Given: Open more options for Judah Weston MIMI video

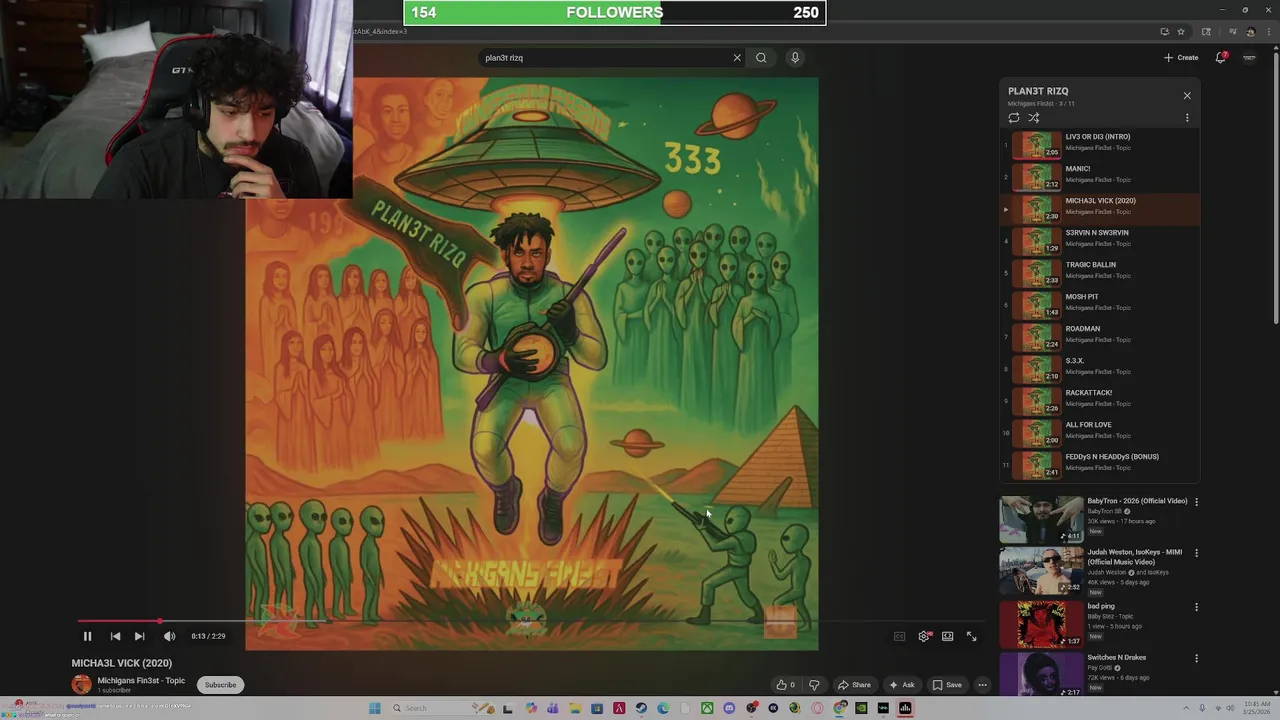Looking at the screenshot, I should click(1196, 553).
